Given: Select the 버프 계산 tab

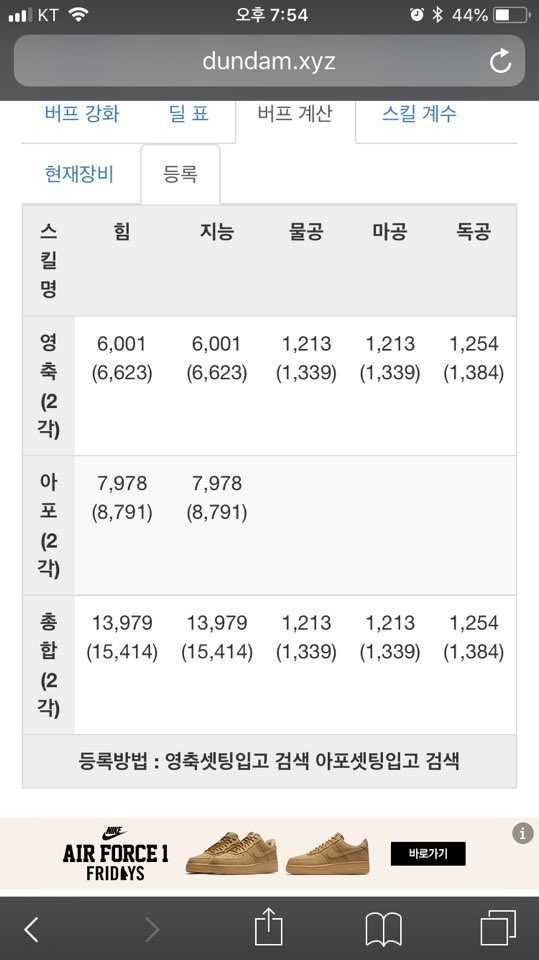Looking at the screenshot, I should (x=295, y=114).
